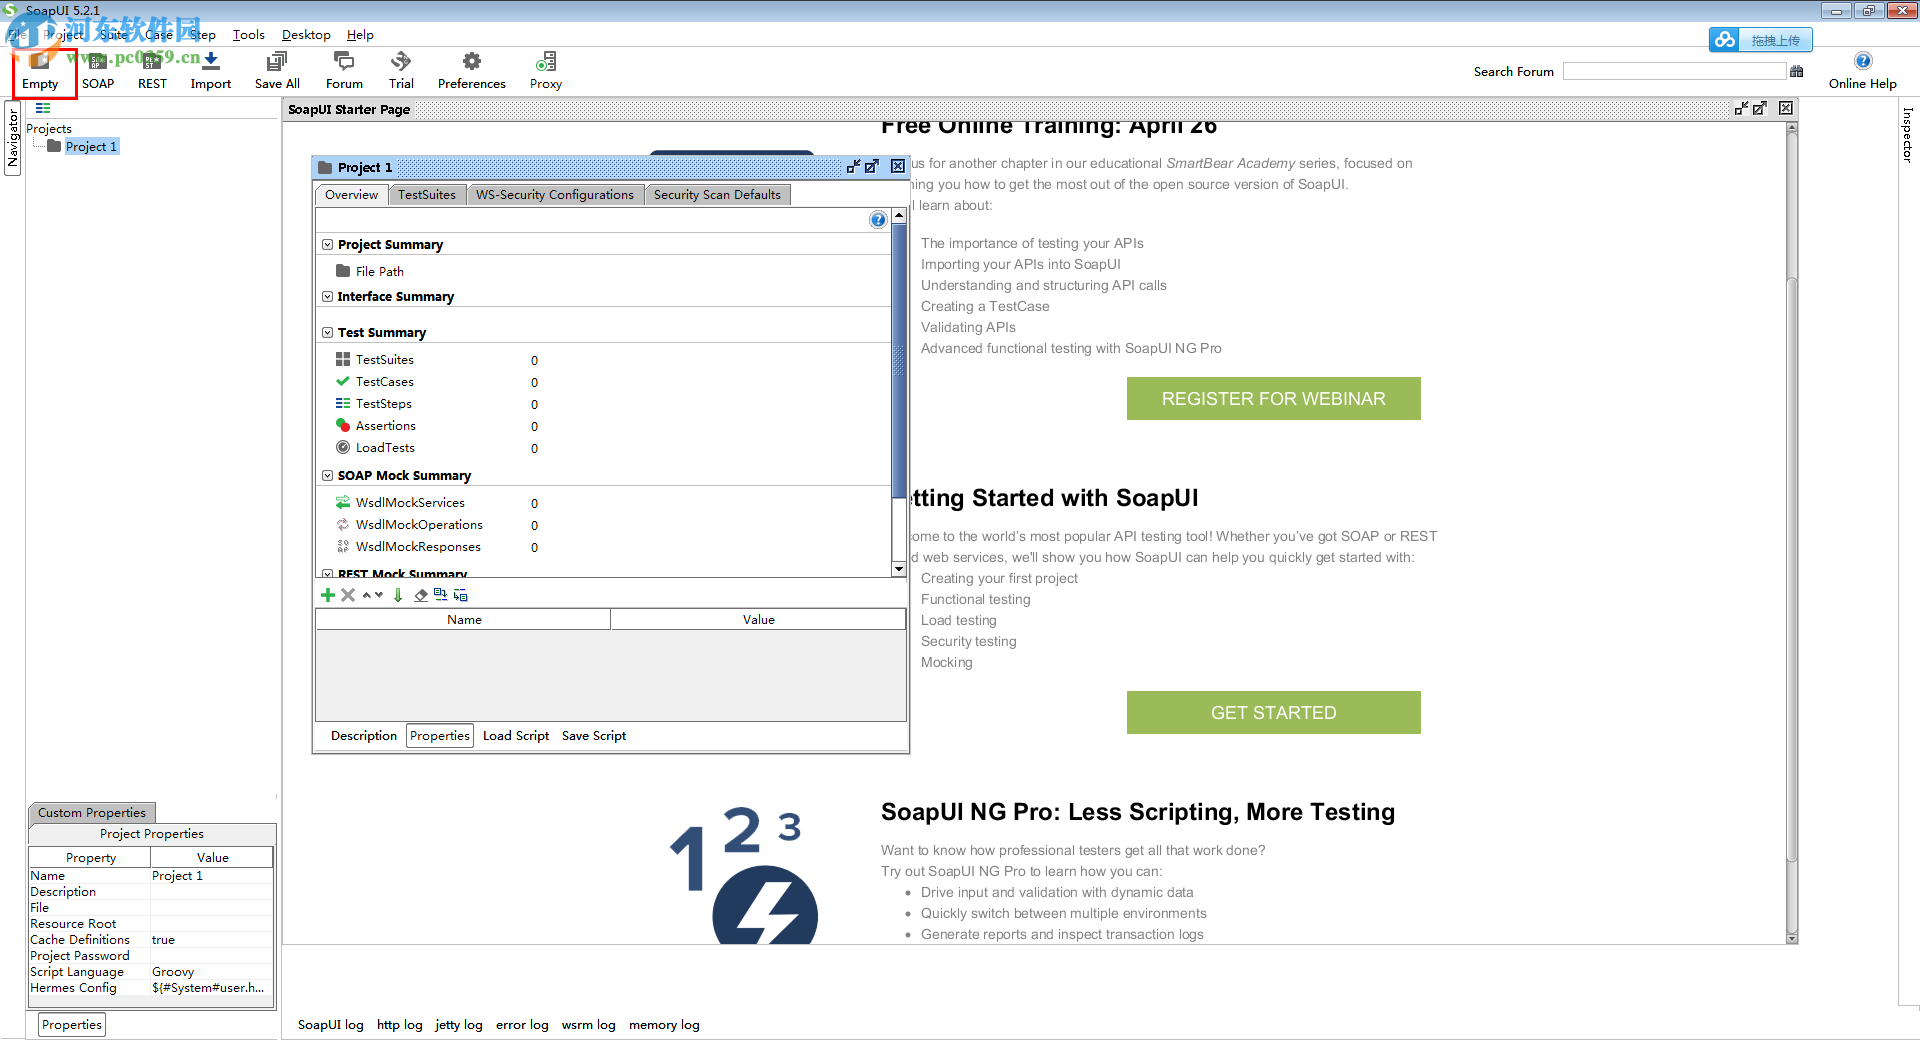Viewport: 1920px width, 1040px height.
Task: Collapse the SOAP Mock Summary section
Action: tap(327, 475)
